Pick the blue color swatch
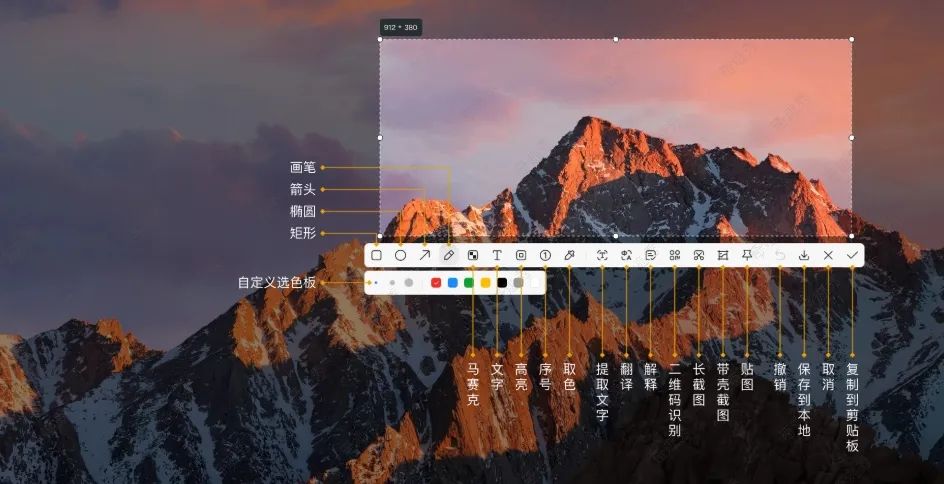The width and height of the screenshot is (944, 484). click(x=453, y=283)
